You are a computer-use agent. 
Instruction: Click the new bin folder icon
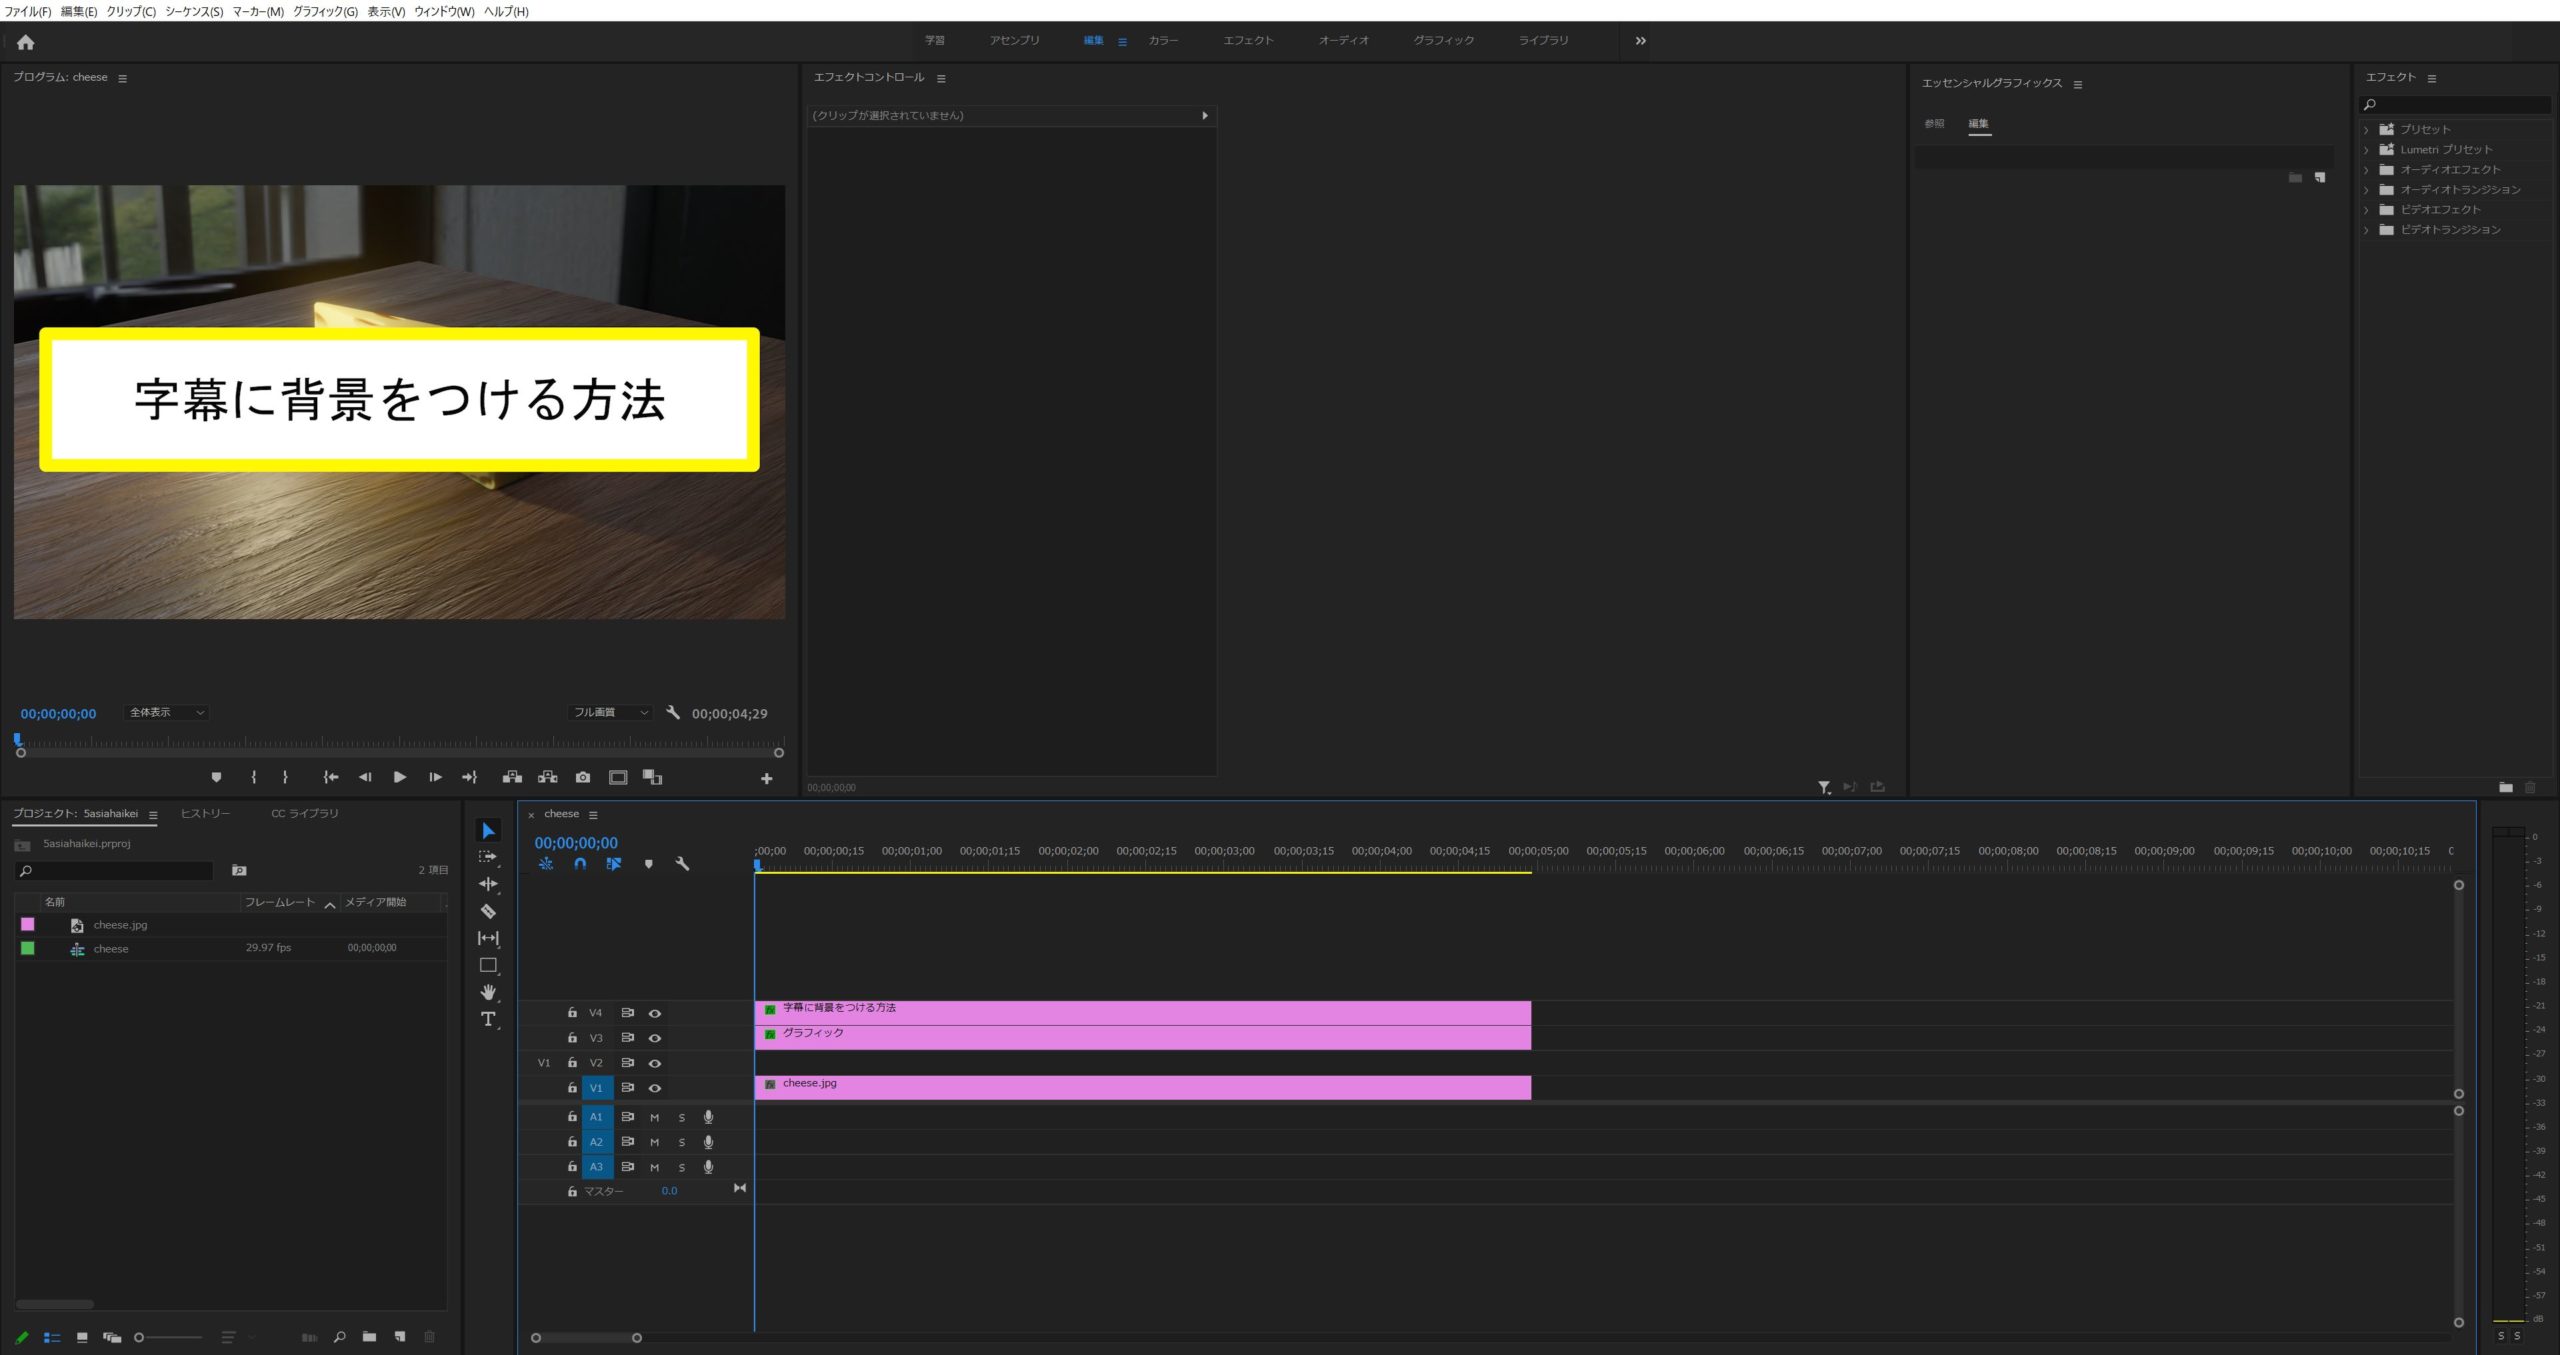(x=368, y=1336)
